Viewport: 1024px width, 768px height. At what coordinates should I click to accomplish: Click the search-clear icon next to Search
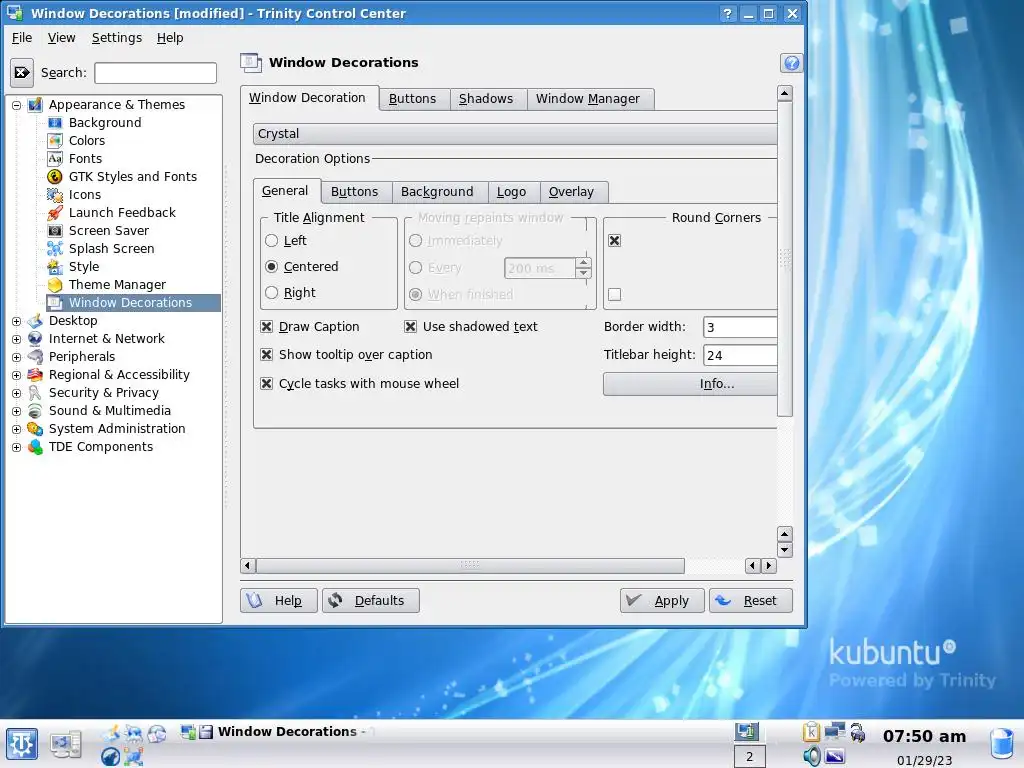[x=22, y=72]
